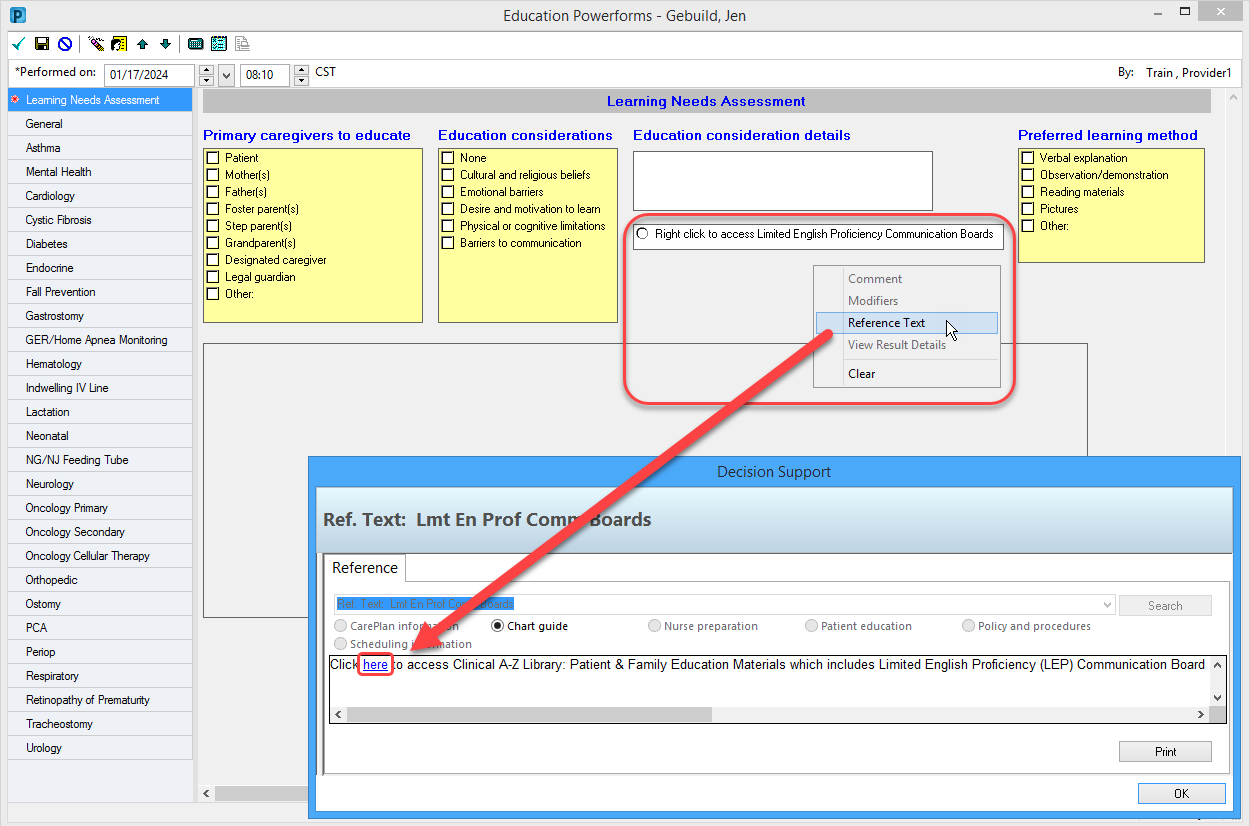
Task: Click the floppy disk Save Form icon
Action: [x=42, y=44]
